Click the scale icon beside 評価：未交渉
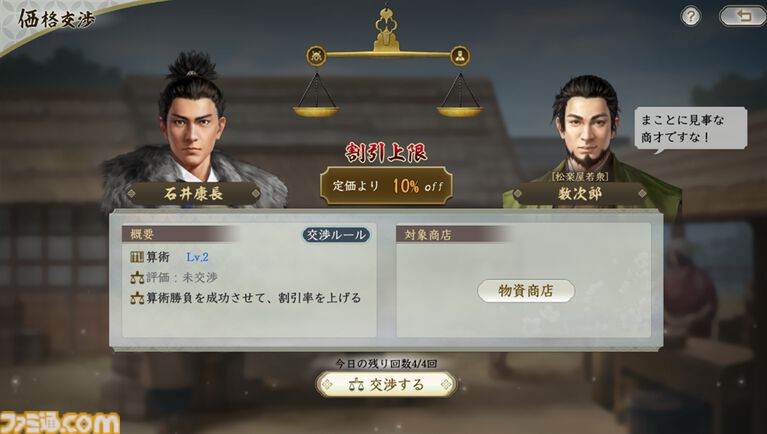767x434 pixels. [137, 278]
